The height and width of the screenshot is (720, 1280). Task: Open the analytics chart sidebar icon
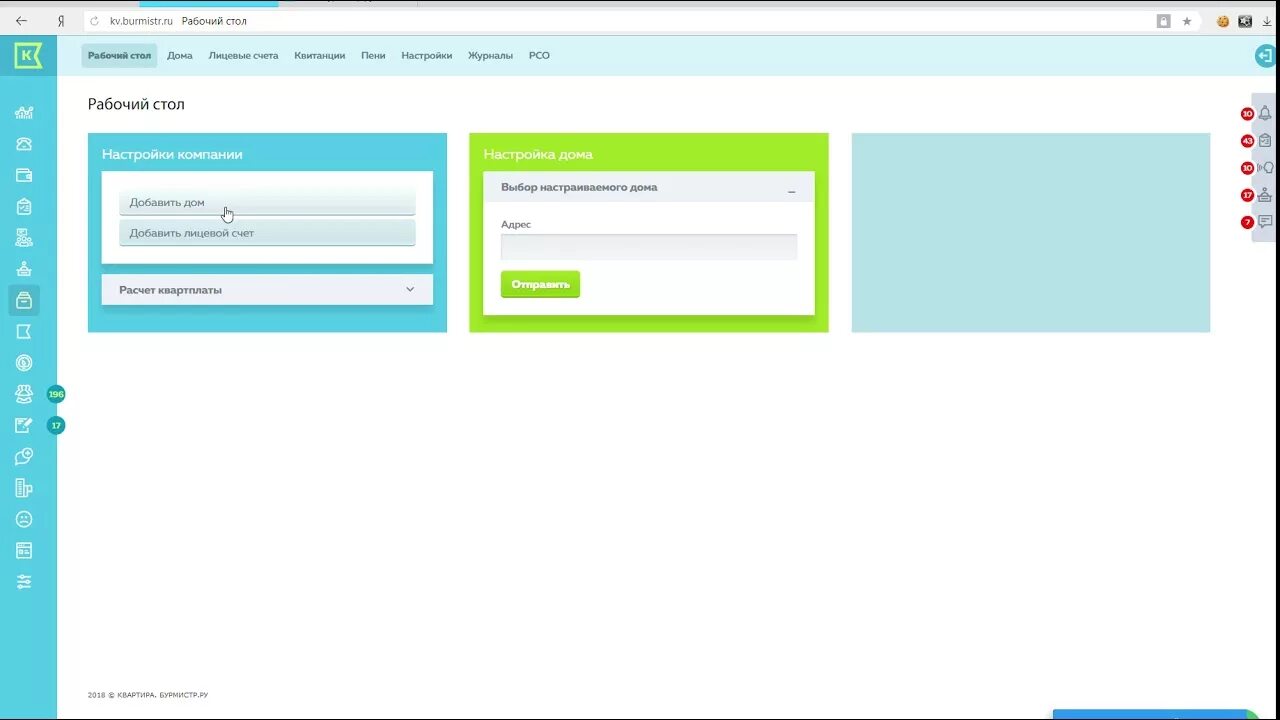(24, 113)
